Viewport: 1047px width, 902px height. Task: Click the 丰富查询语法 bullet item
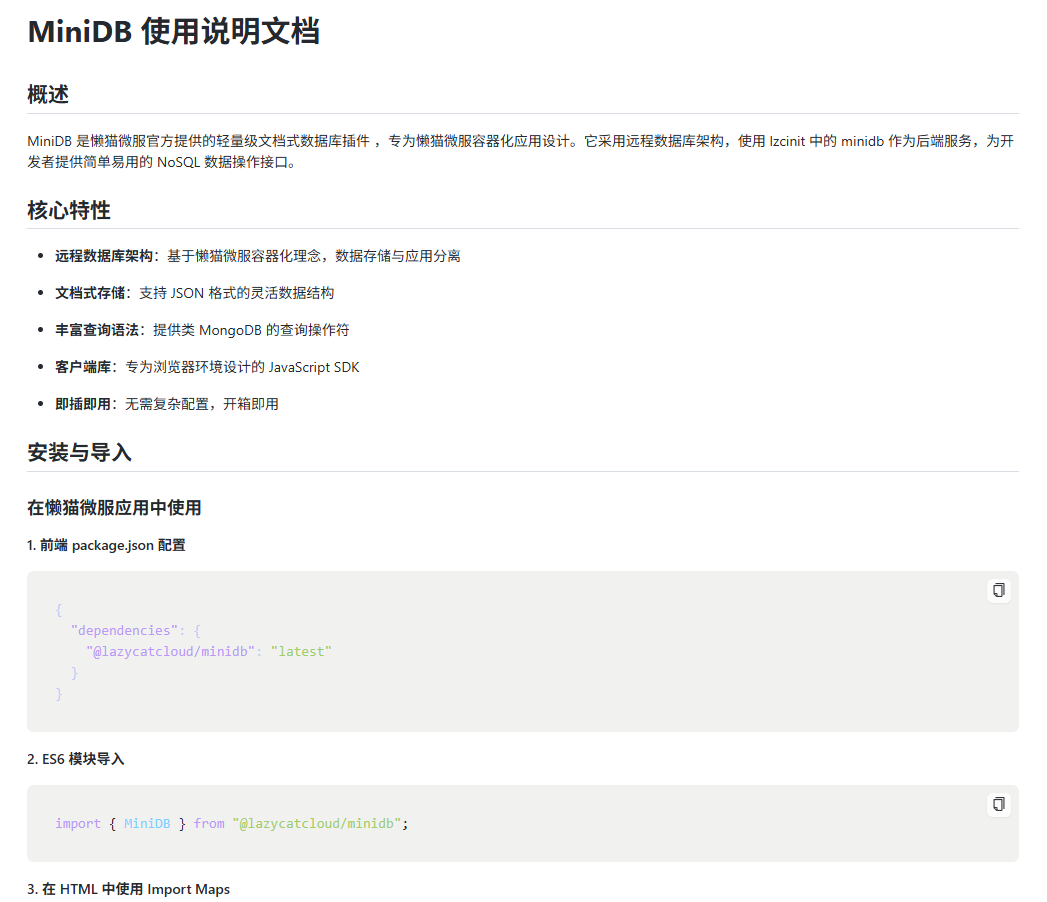coord(202,330)
